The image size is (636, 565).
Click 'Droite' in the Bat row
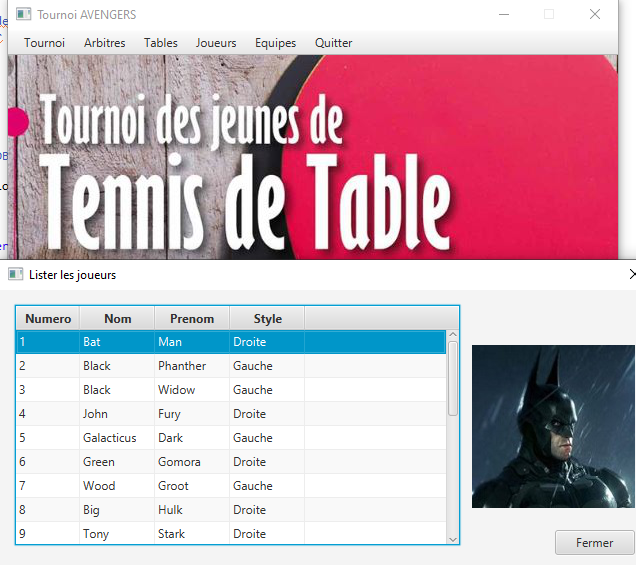(267, 342)
